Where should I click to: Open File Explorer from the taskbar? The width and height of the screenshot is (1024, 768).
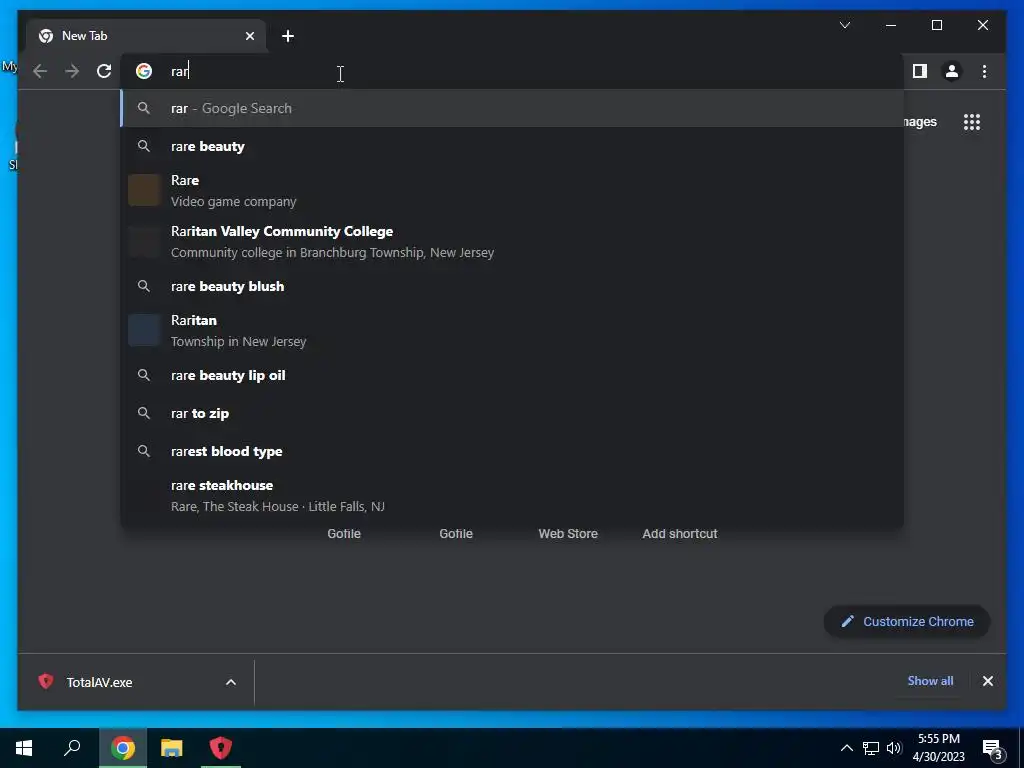[x=172, y=748]
